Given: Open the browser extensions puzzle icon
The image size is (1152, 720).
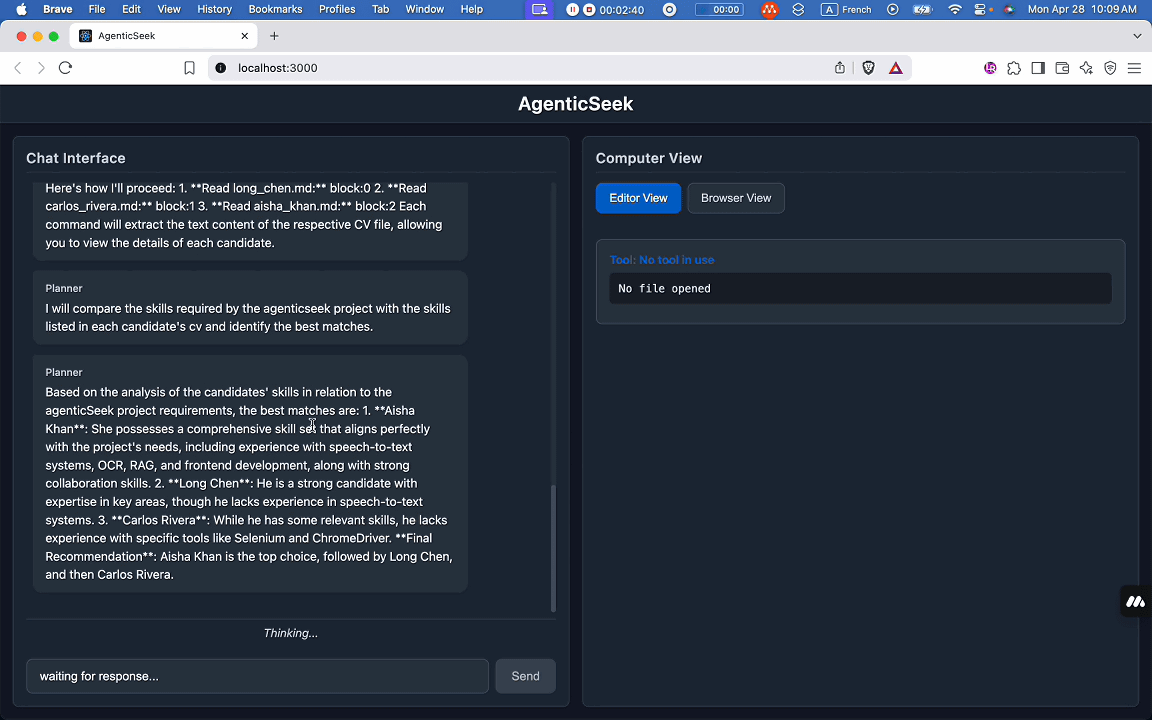Looking at the screenshot, I should coord(1014,68).
